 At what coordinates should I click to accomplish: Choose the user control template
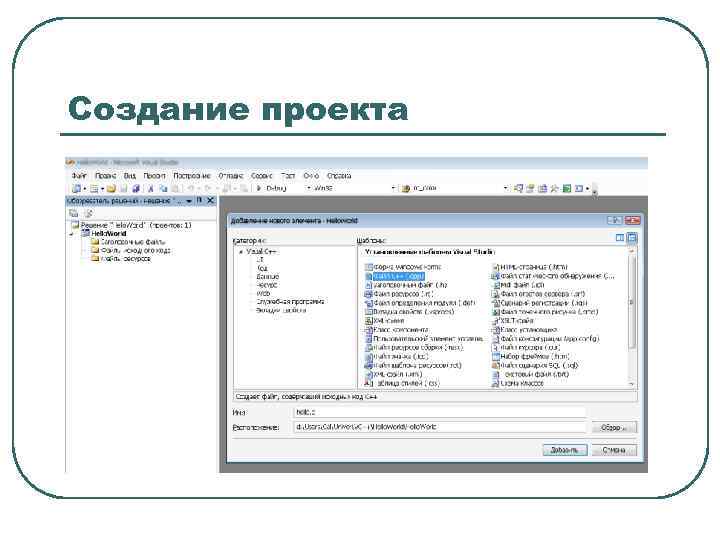pyautogui.click(x=424, y=339)
